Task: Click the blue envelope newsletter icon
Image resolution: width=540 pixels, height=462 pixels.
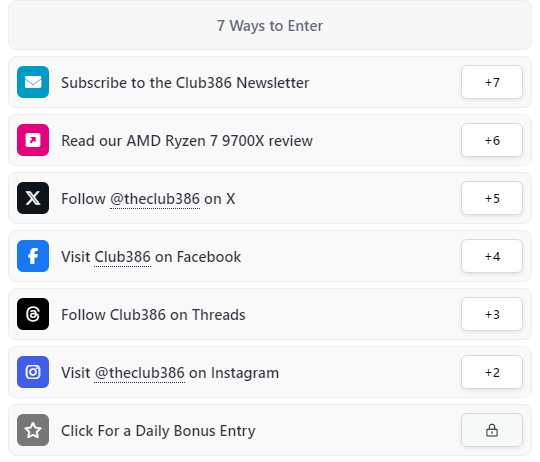Action: (x=33, y=82)
